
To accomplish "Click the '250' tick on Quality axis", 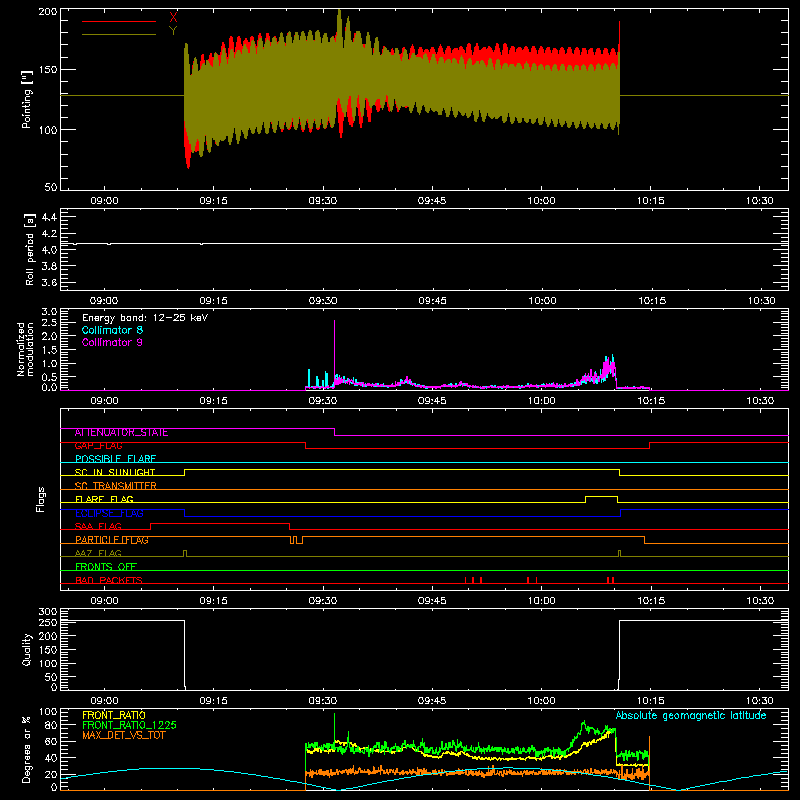I will [47, 622].
